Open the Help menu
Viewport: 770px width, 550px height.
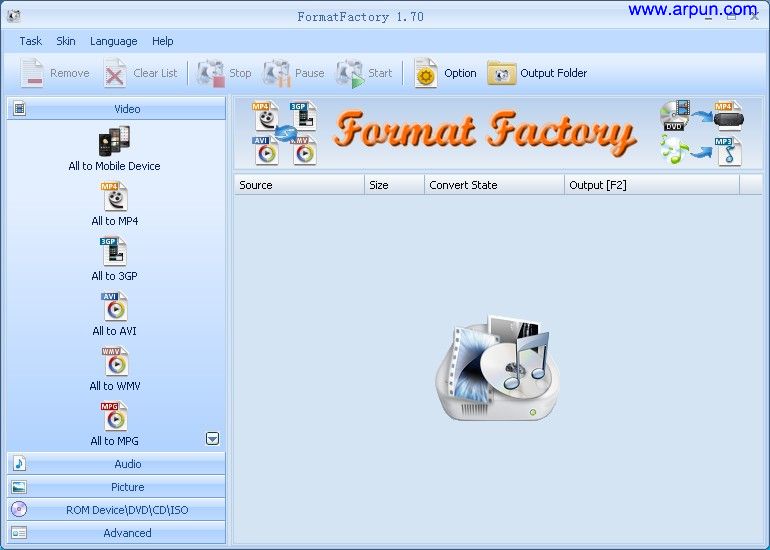pyautogui.click(x=163, y=42)
